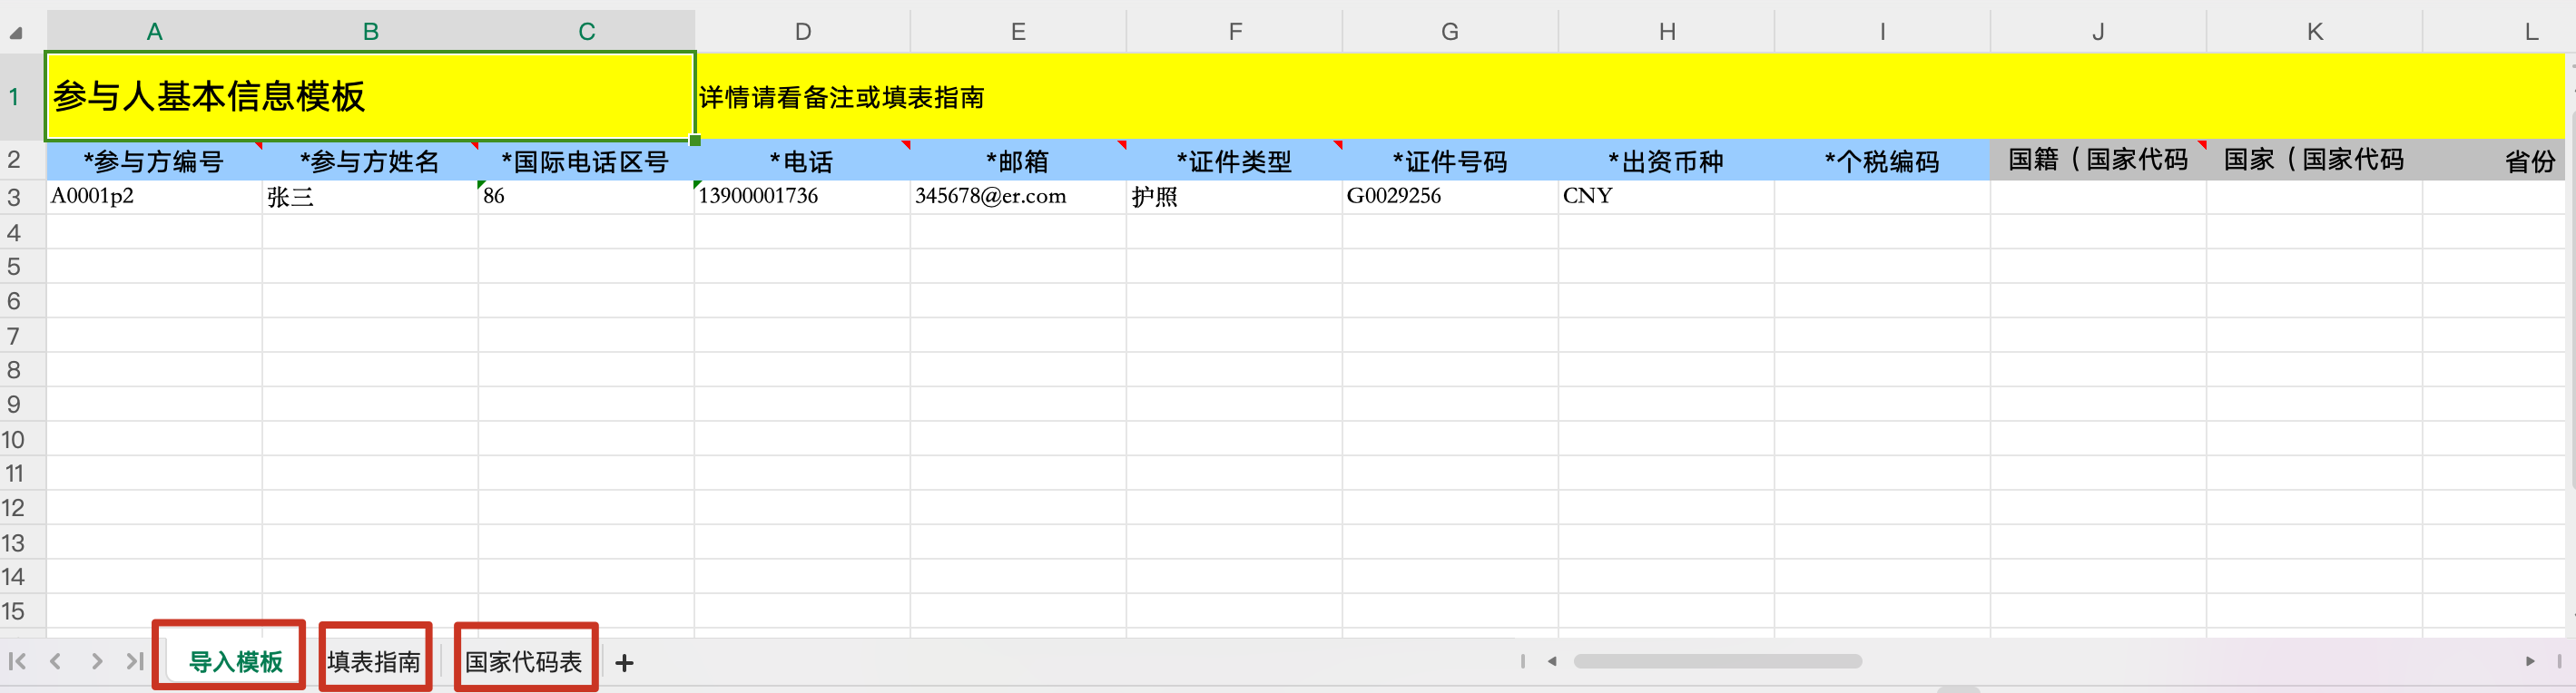Click horizontal scrollbar left arrow
Image resolution: width=2576 pixels, height=693 pixels.
click(1552, 661)
